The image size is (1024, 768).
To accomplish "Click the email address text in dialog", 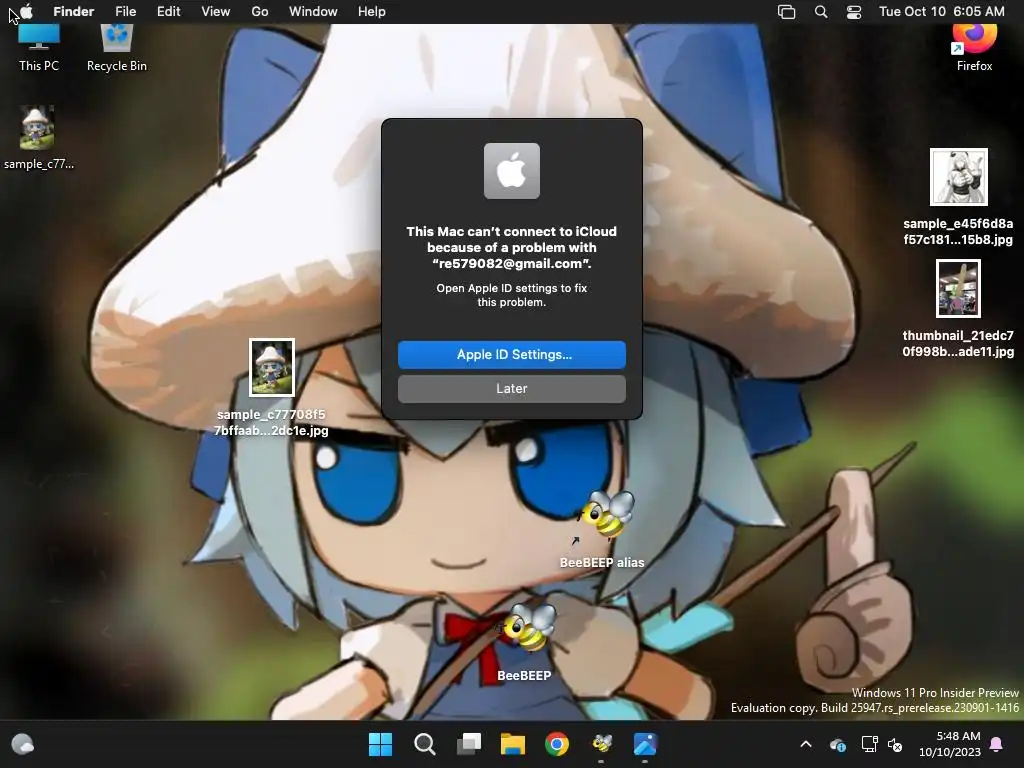I will [x=511, y=264].
